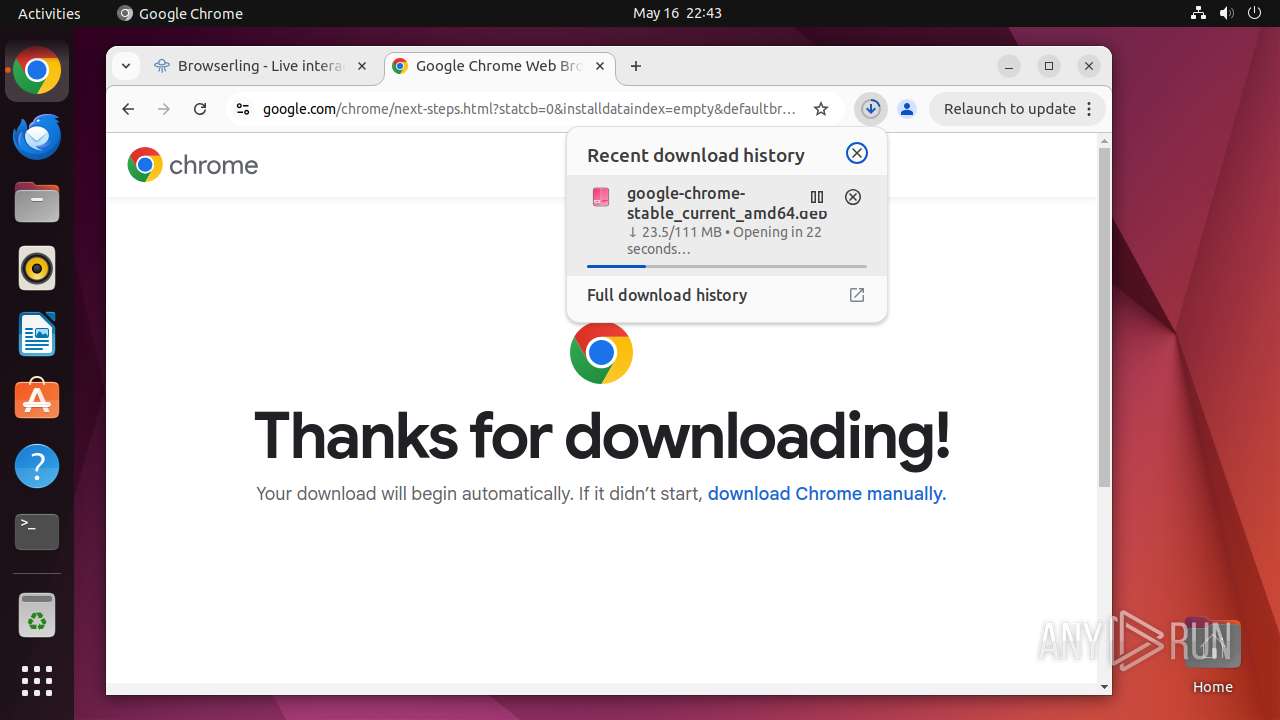Open Trash from the dock
The width and height of the screenshot is (1280, 720).
click(x=37, y=616)
